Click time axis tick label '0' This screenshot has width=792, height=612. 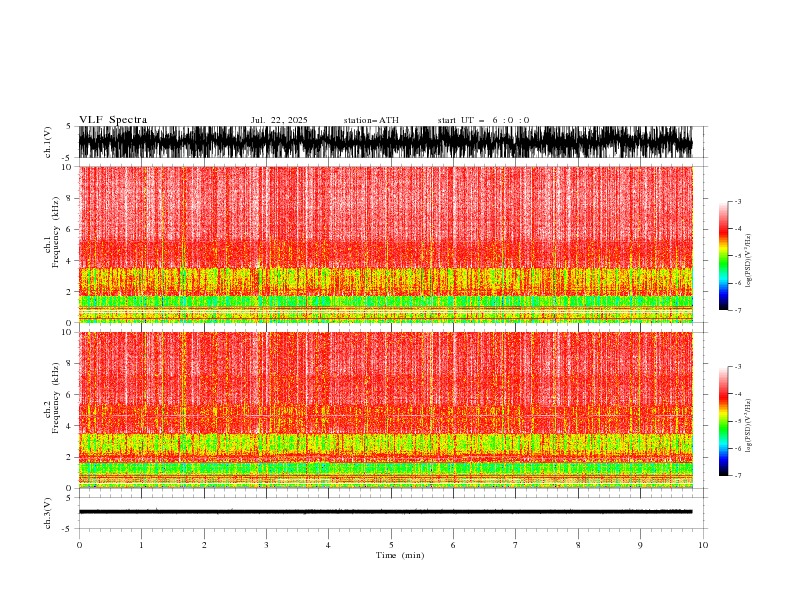pyautogui.click(x=79, y=545)
